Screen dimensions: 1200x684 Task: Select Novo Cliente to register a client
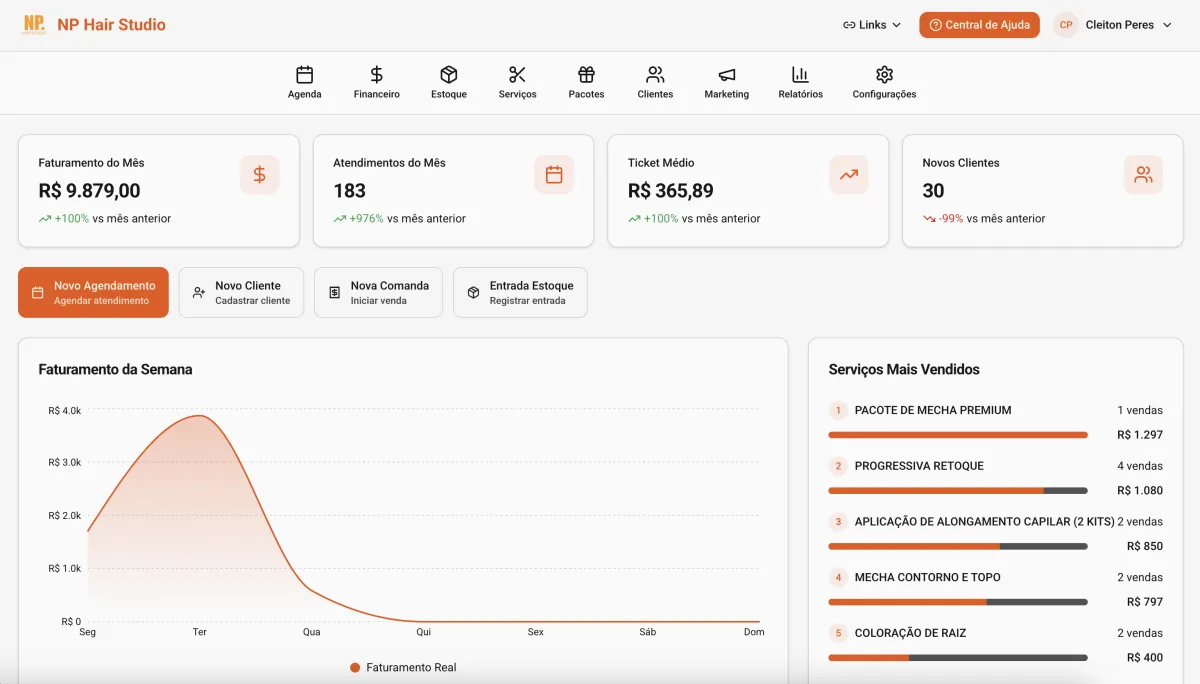(x=241, y=292)
